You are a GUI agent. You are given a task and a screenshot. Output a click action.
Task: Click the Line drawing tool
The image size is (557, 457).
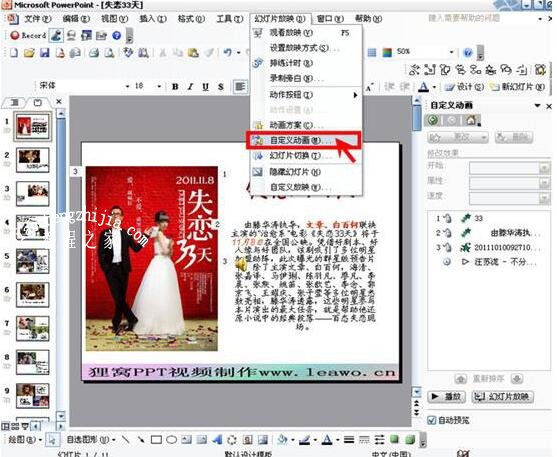point(125,440)
